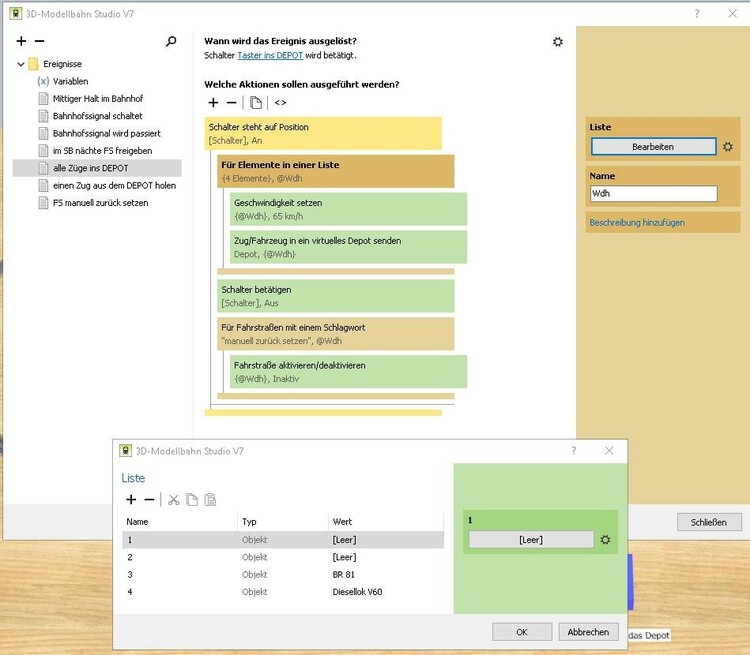Click the Name field containing Wdh

pyautogui.click(x=653, y=194)
